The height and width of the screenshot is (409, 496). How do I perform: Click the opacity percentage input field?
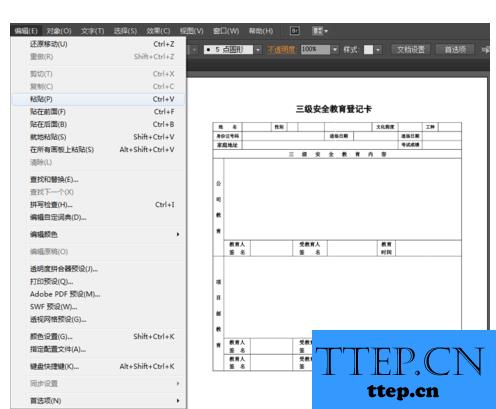[316, 50]
